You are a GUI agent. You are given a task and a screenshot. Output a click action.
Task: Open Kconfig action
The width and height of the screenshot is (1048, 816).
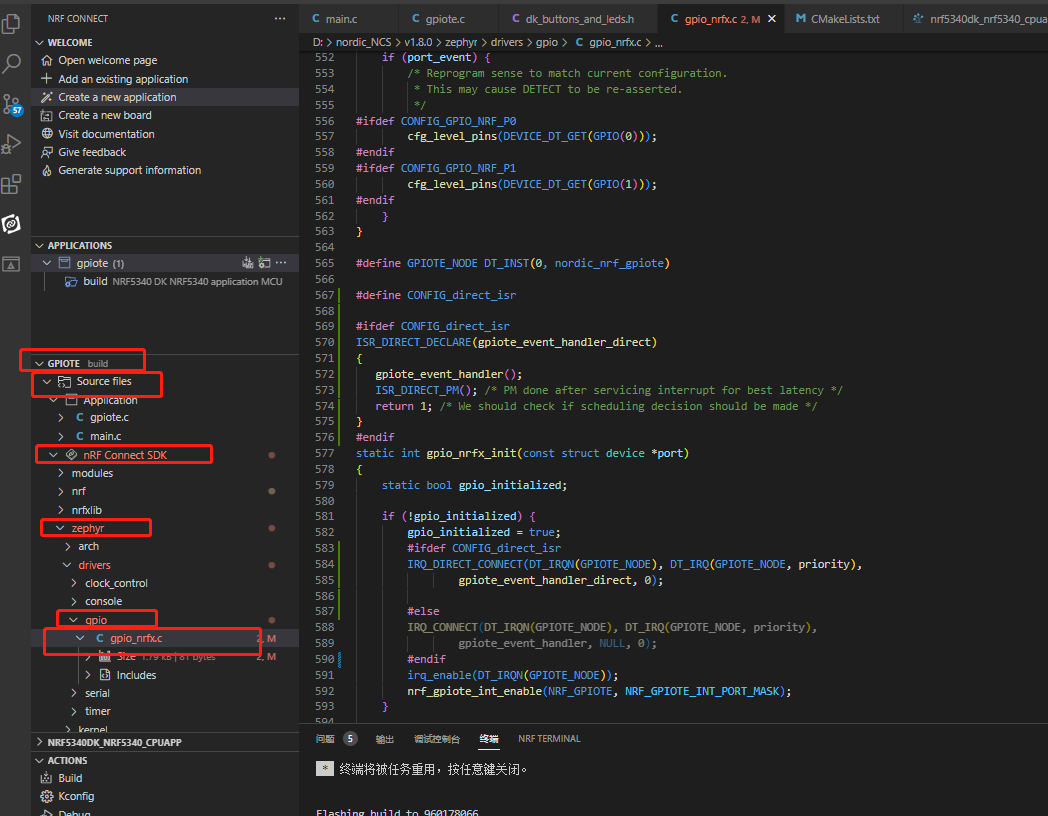(x=76, y=796)
